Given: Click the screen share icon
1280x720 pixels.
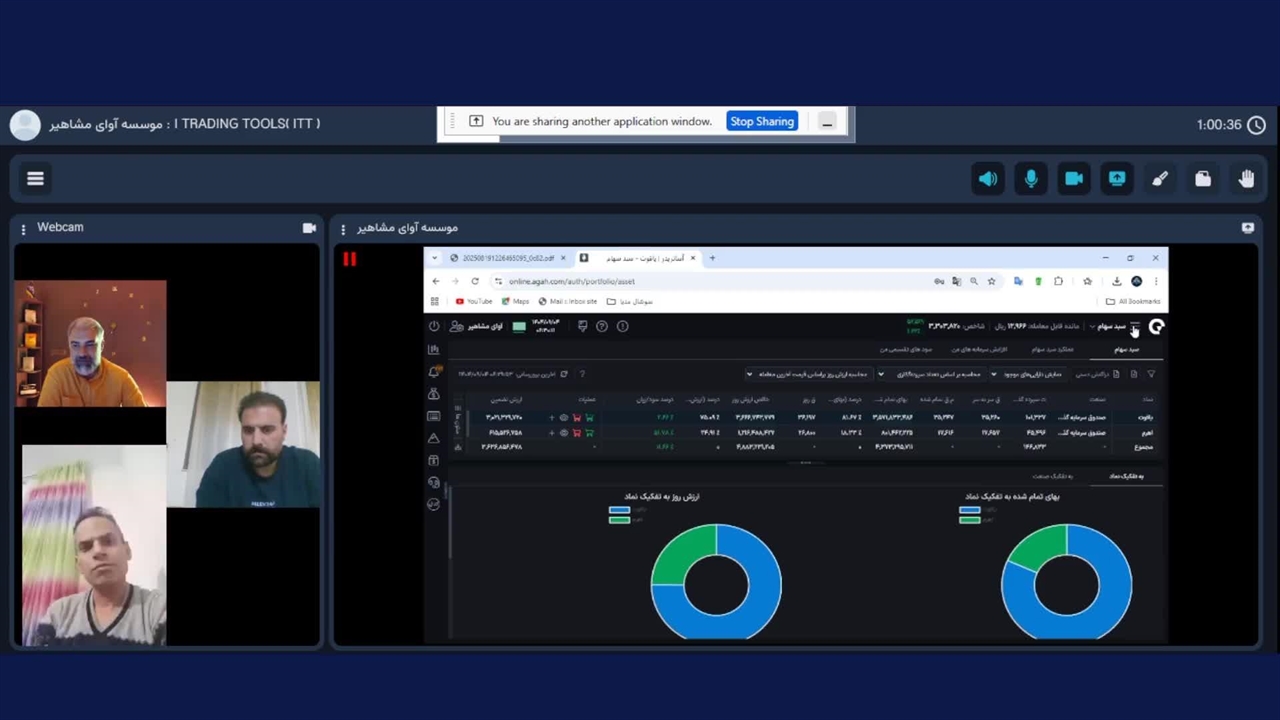Looking at the screenshot, I should (x=1117, y=179).
